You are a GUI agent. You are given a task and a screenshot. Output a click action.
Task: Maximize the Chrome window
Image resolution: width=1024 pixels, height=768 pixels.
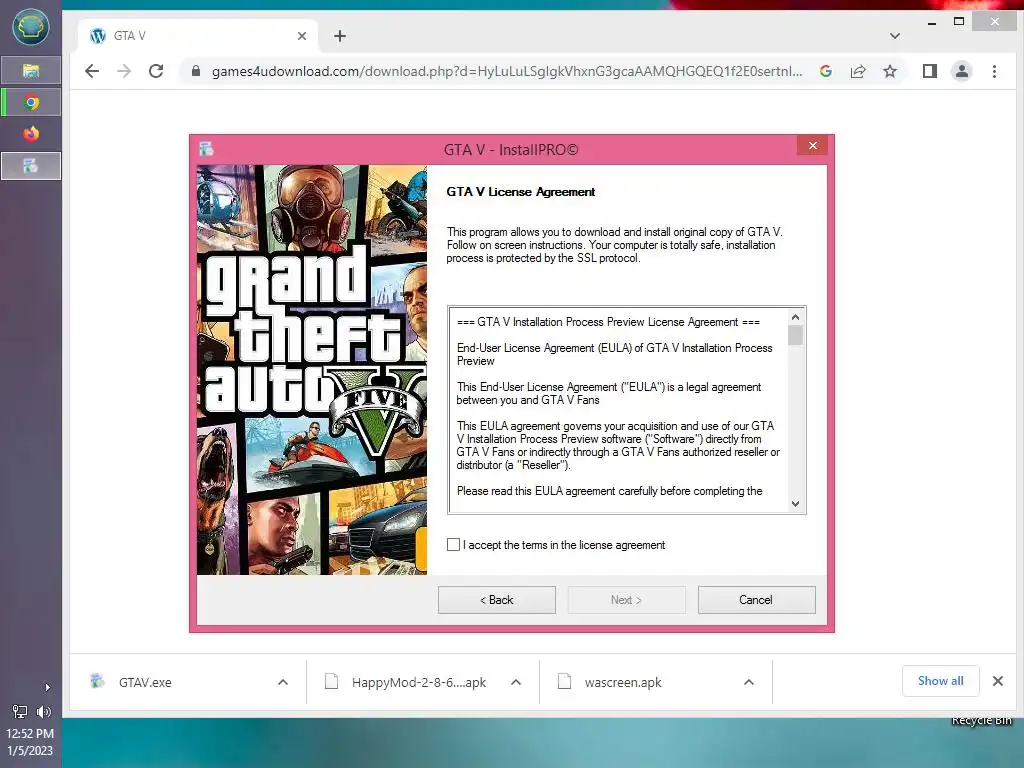coord(959,22)
